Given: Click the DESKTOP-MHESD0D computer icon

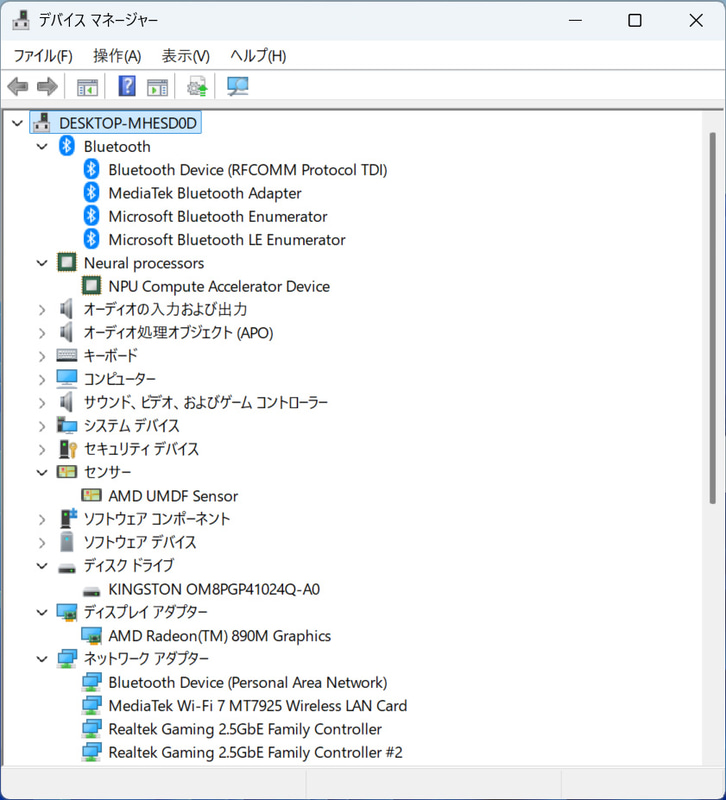Looking at the screenshot, I should point(42,122).
